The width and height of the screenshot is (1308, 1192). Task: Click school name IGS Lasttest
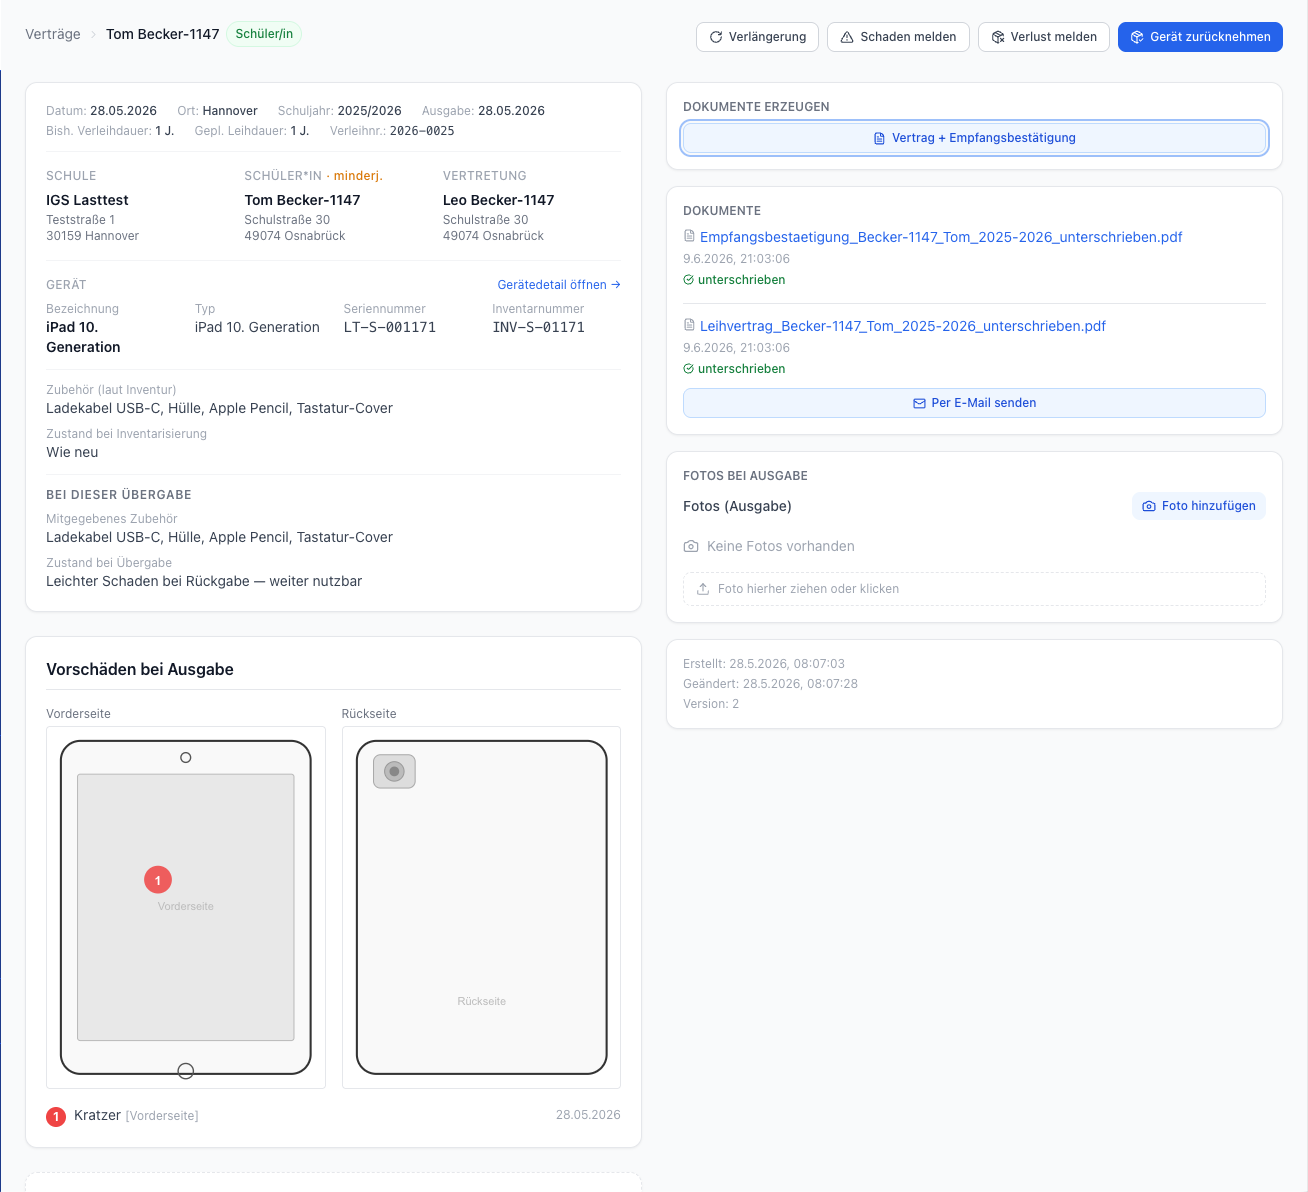pyautogui.click(x=87, y=200)
